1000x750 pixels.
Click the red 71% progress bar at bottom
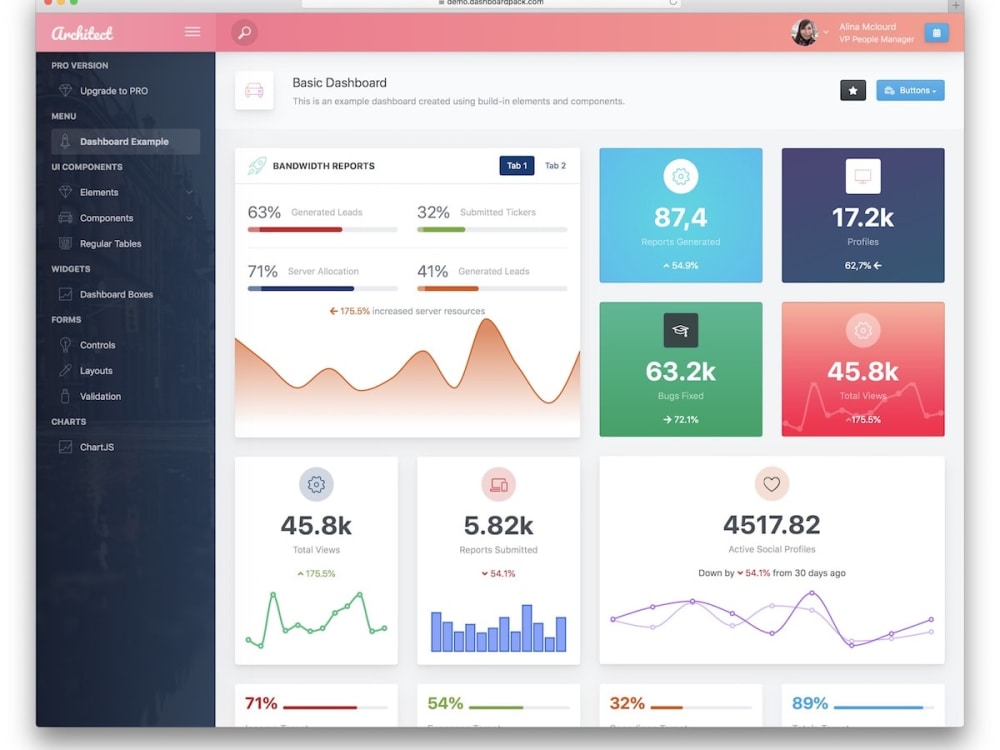tap(335, 707)
